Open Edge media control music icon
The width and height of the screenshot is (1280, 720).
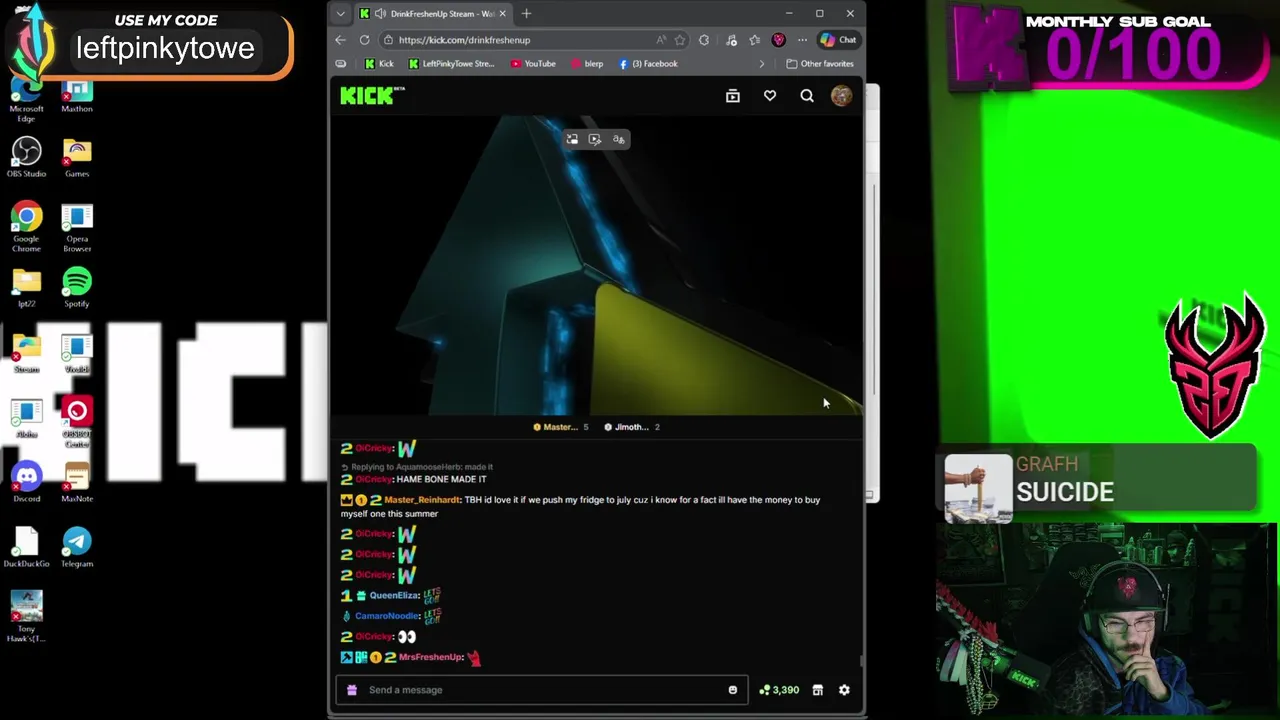point(732,40)
